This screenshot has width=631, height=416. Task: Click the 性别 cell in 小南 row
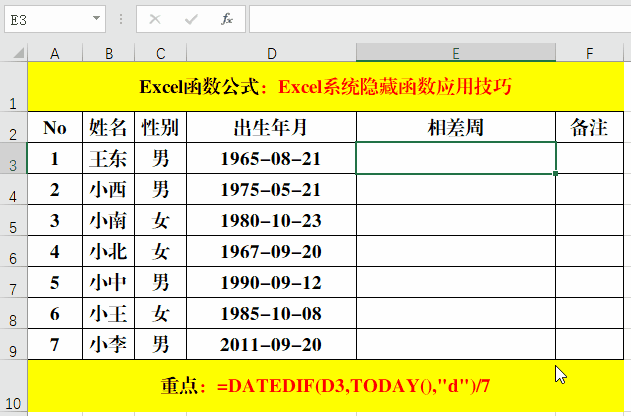coord(161,220)
